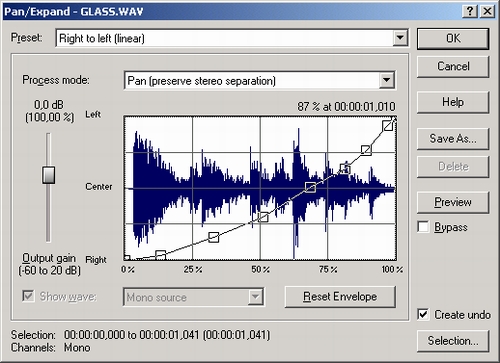Click the Output gain slider handle
Screen dimensions: 500x363
pyautogui.click(x=49, y=175)
